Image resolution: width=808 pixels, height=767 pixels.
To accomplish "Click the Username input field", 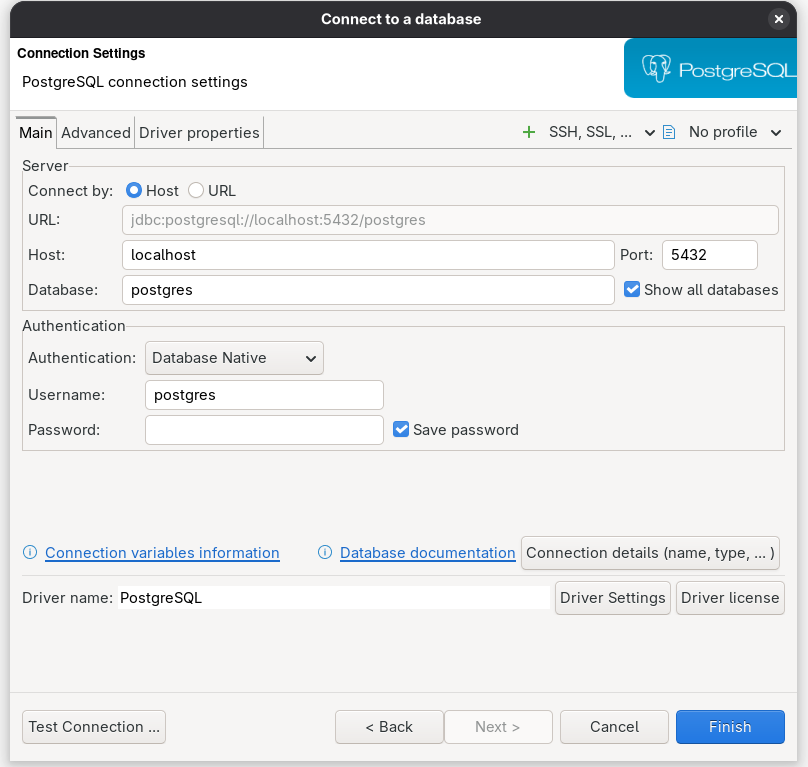I will (264, 395).
